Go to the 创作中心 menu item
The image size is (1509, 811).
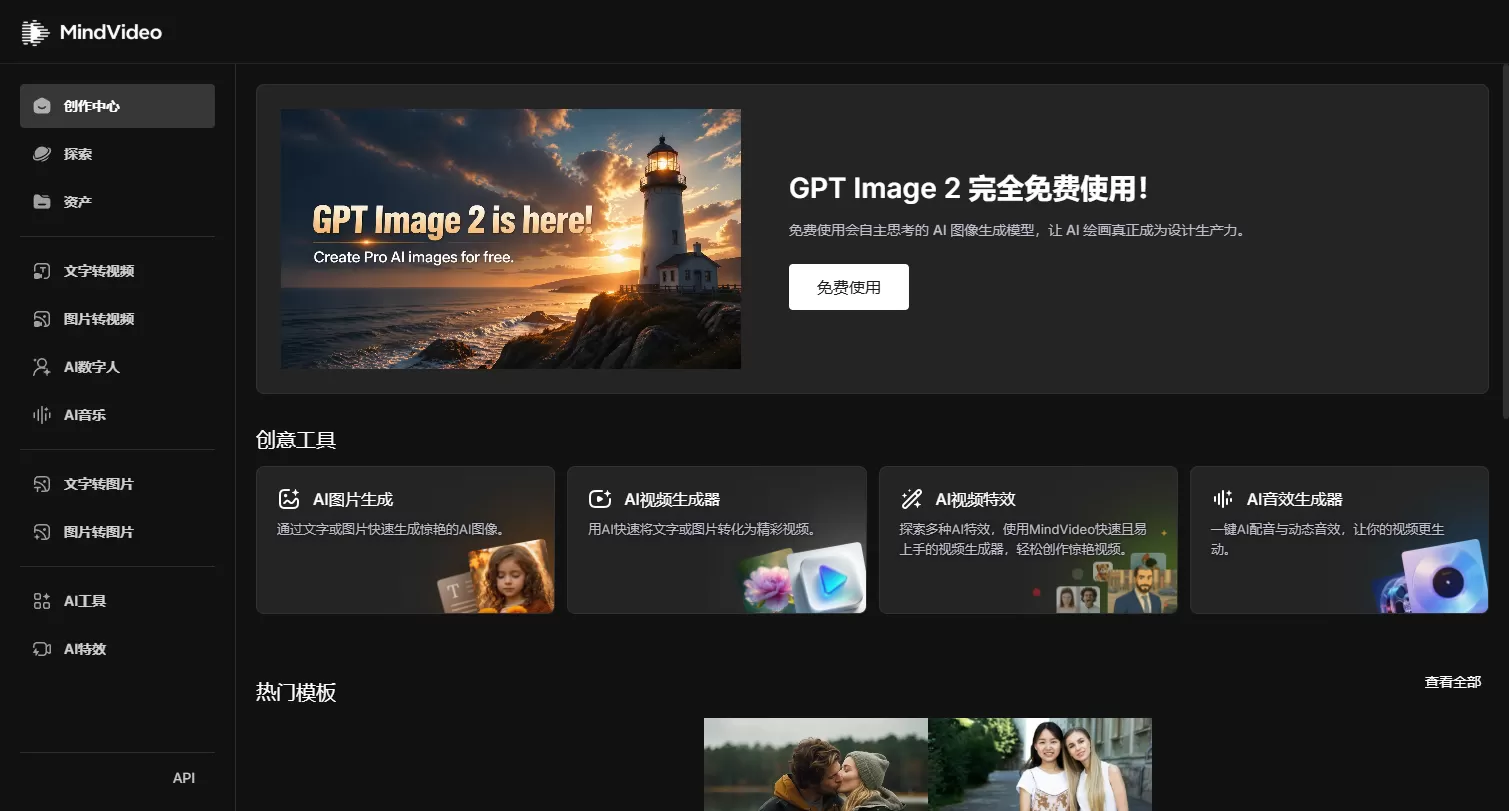pyautogui.click(x=117, y=106)
